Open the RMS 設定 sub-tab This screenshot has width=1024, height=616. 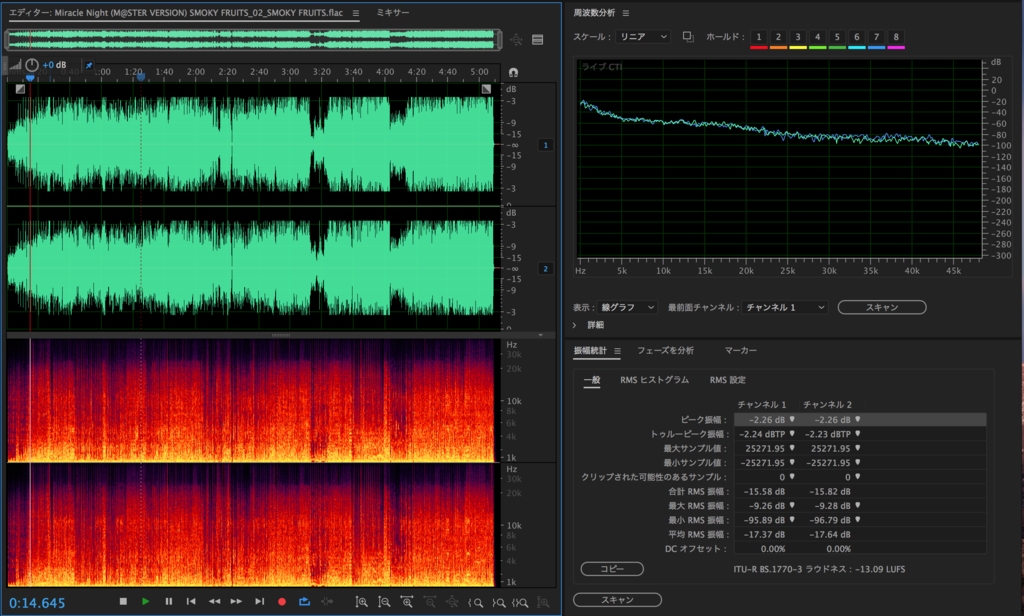[728, 380]
